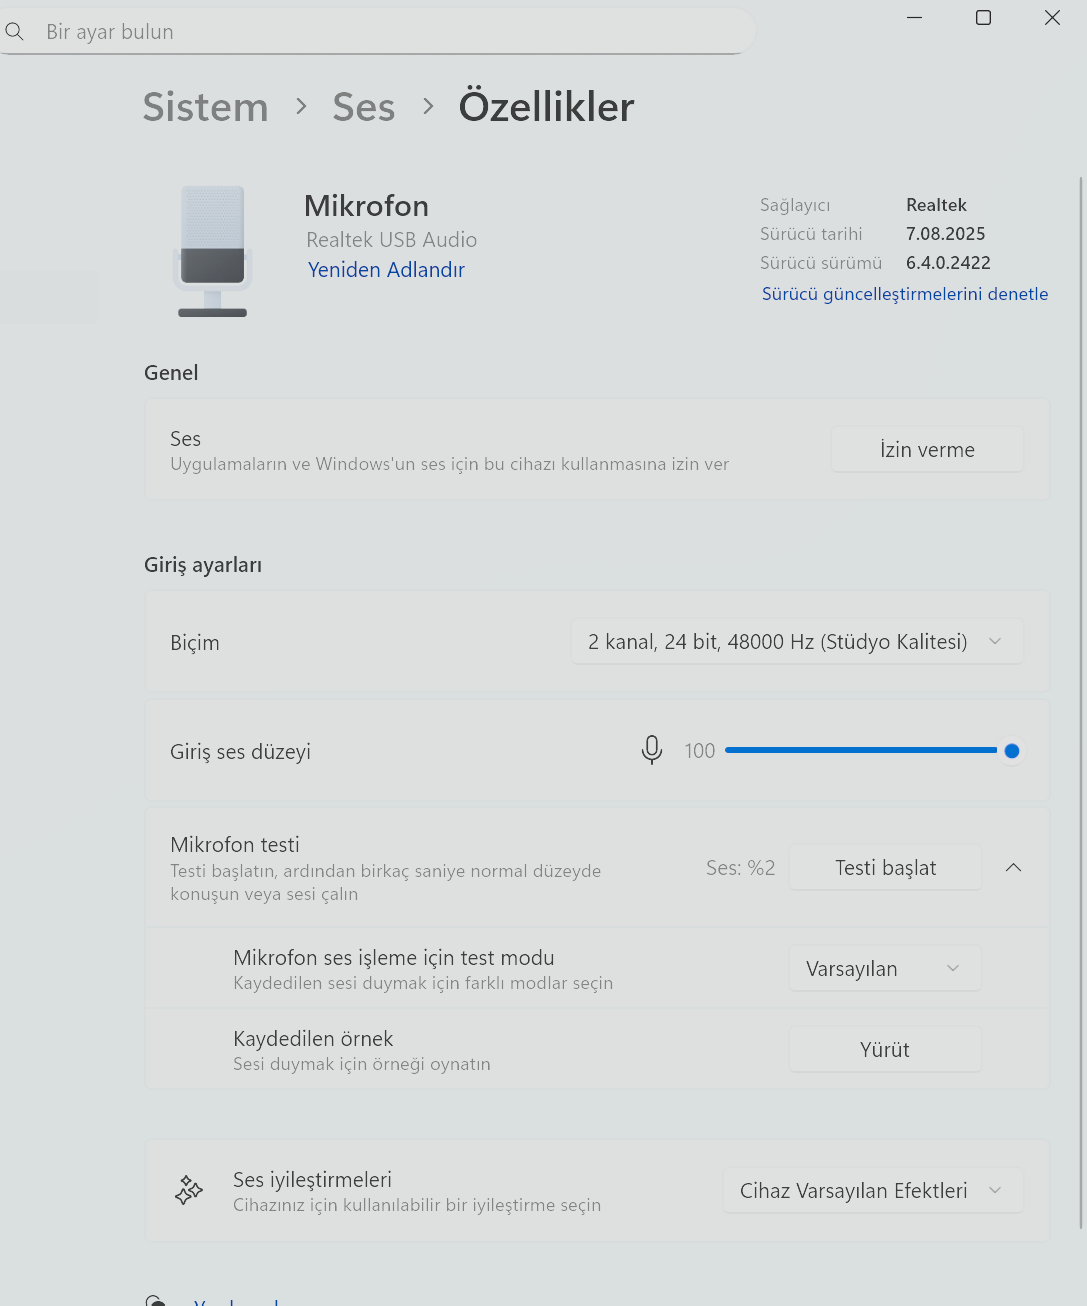Minimize the settings window
1087x1306 pixels.
pos(914,18)
